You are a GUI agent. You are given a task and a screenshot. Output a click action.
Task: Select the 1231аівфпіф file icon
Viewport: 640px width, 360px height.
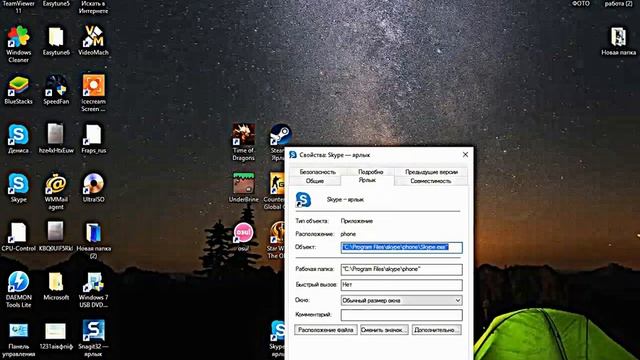pyautogui.click(x=56, y=331)
